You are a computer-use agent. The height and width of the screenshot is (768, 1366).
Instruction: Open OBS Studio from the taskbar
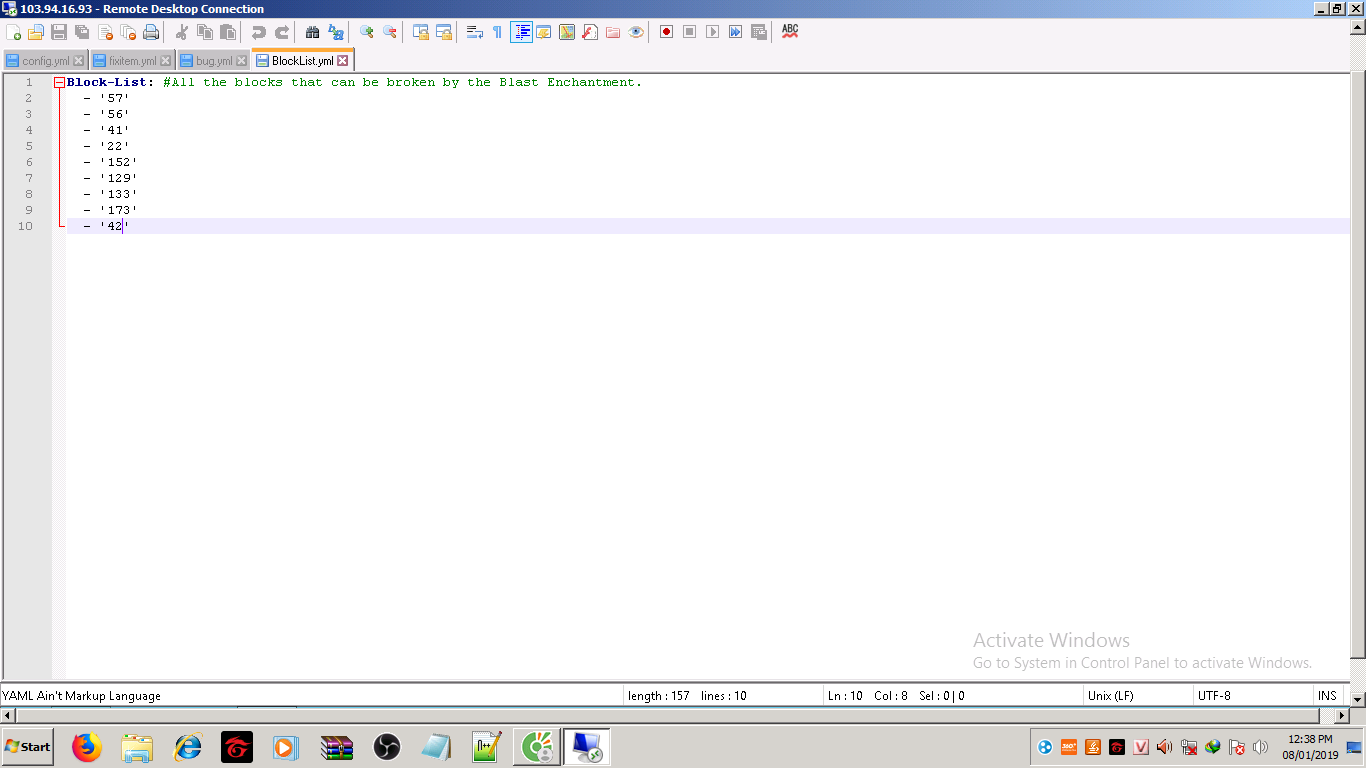pos(387,747)
